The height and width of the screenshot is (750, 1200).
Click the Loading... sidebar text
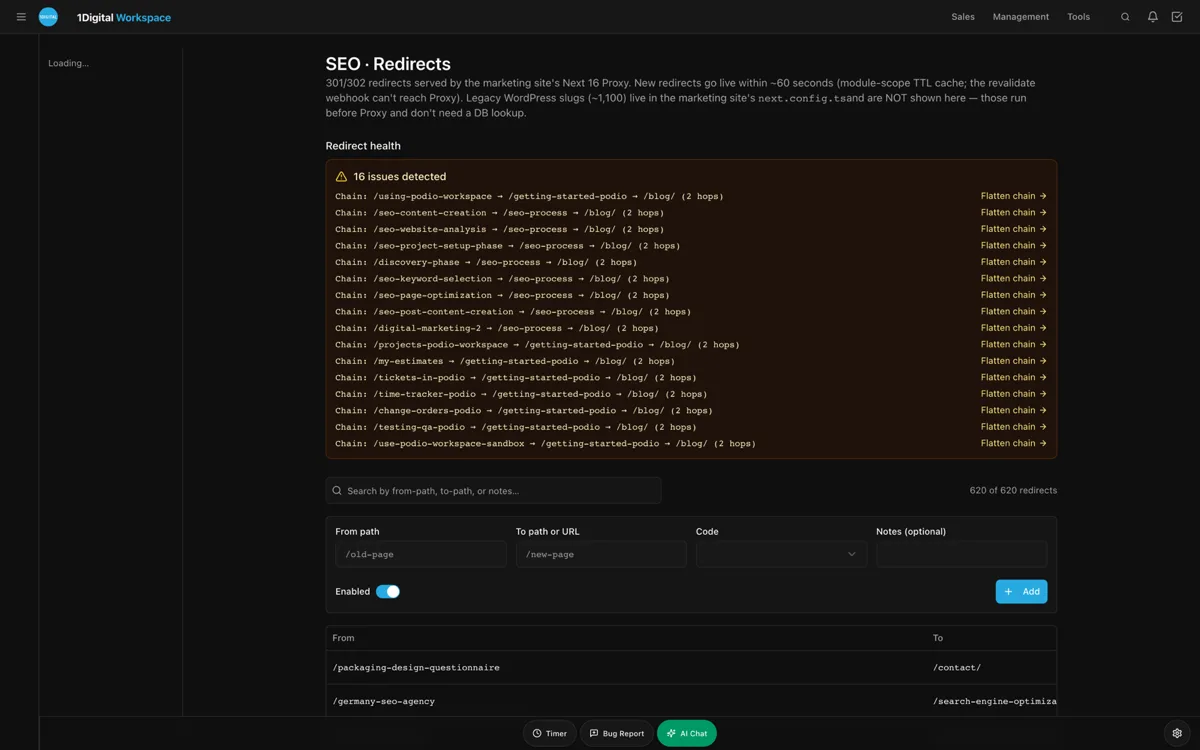tap(68, 63)
